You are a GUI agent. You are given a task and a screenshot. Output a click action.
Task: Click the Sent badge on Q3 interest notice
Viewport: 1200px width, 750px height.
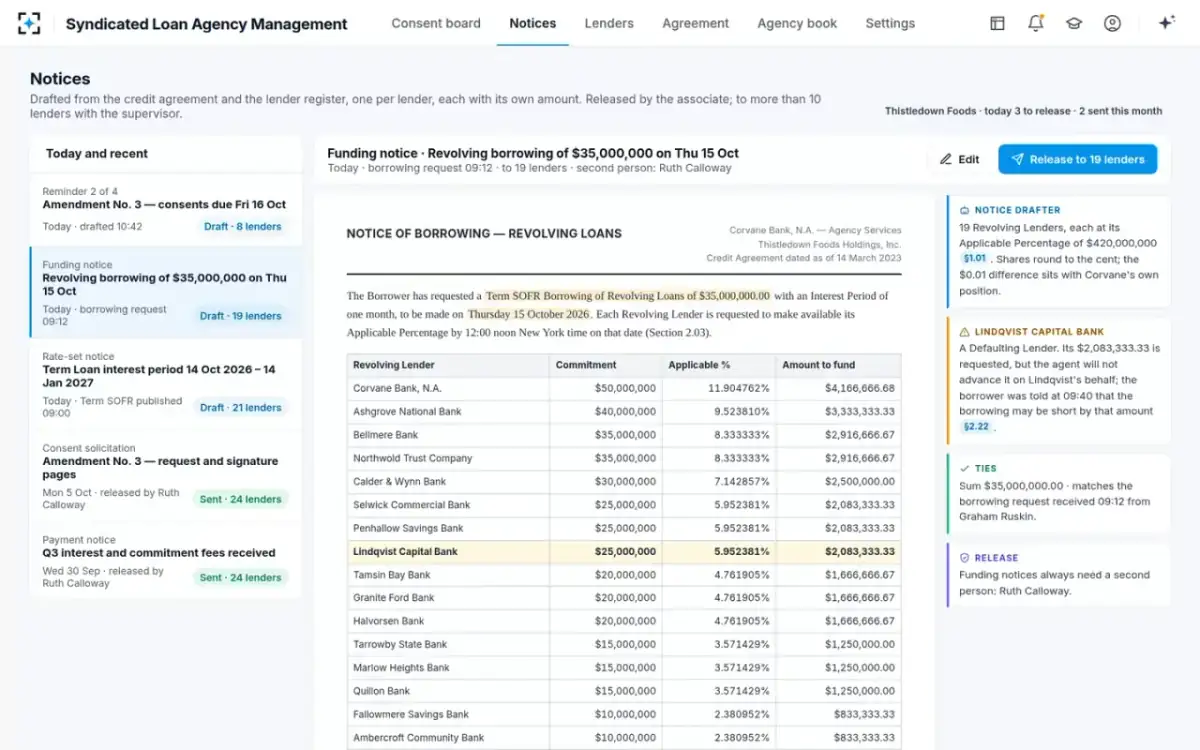[x=240, y=578]
